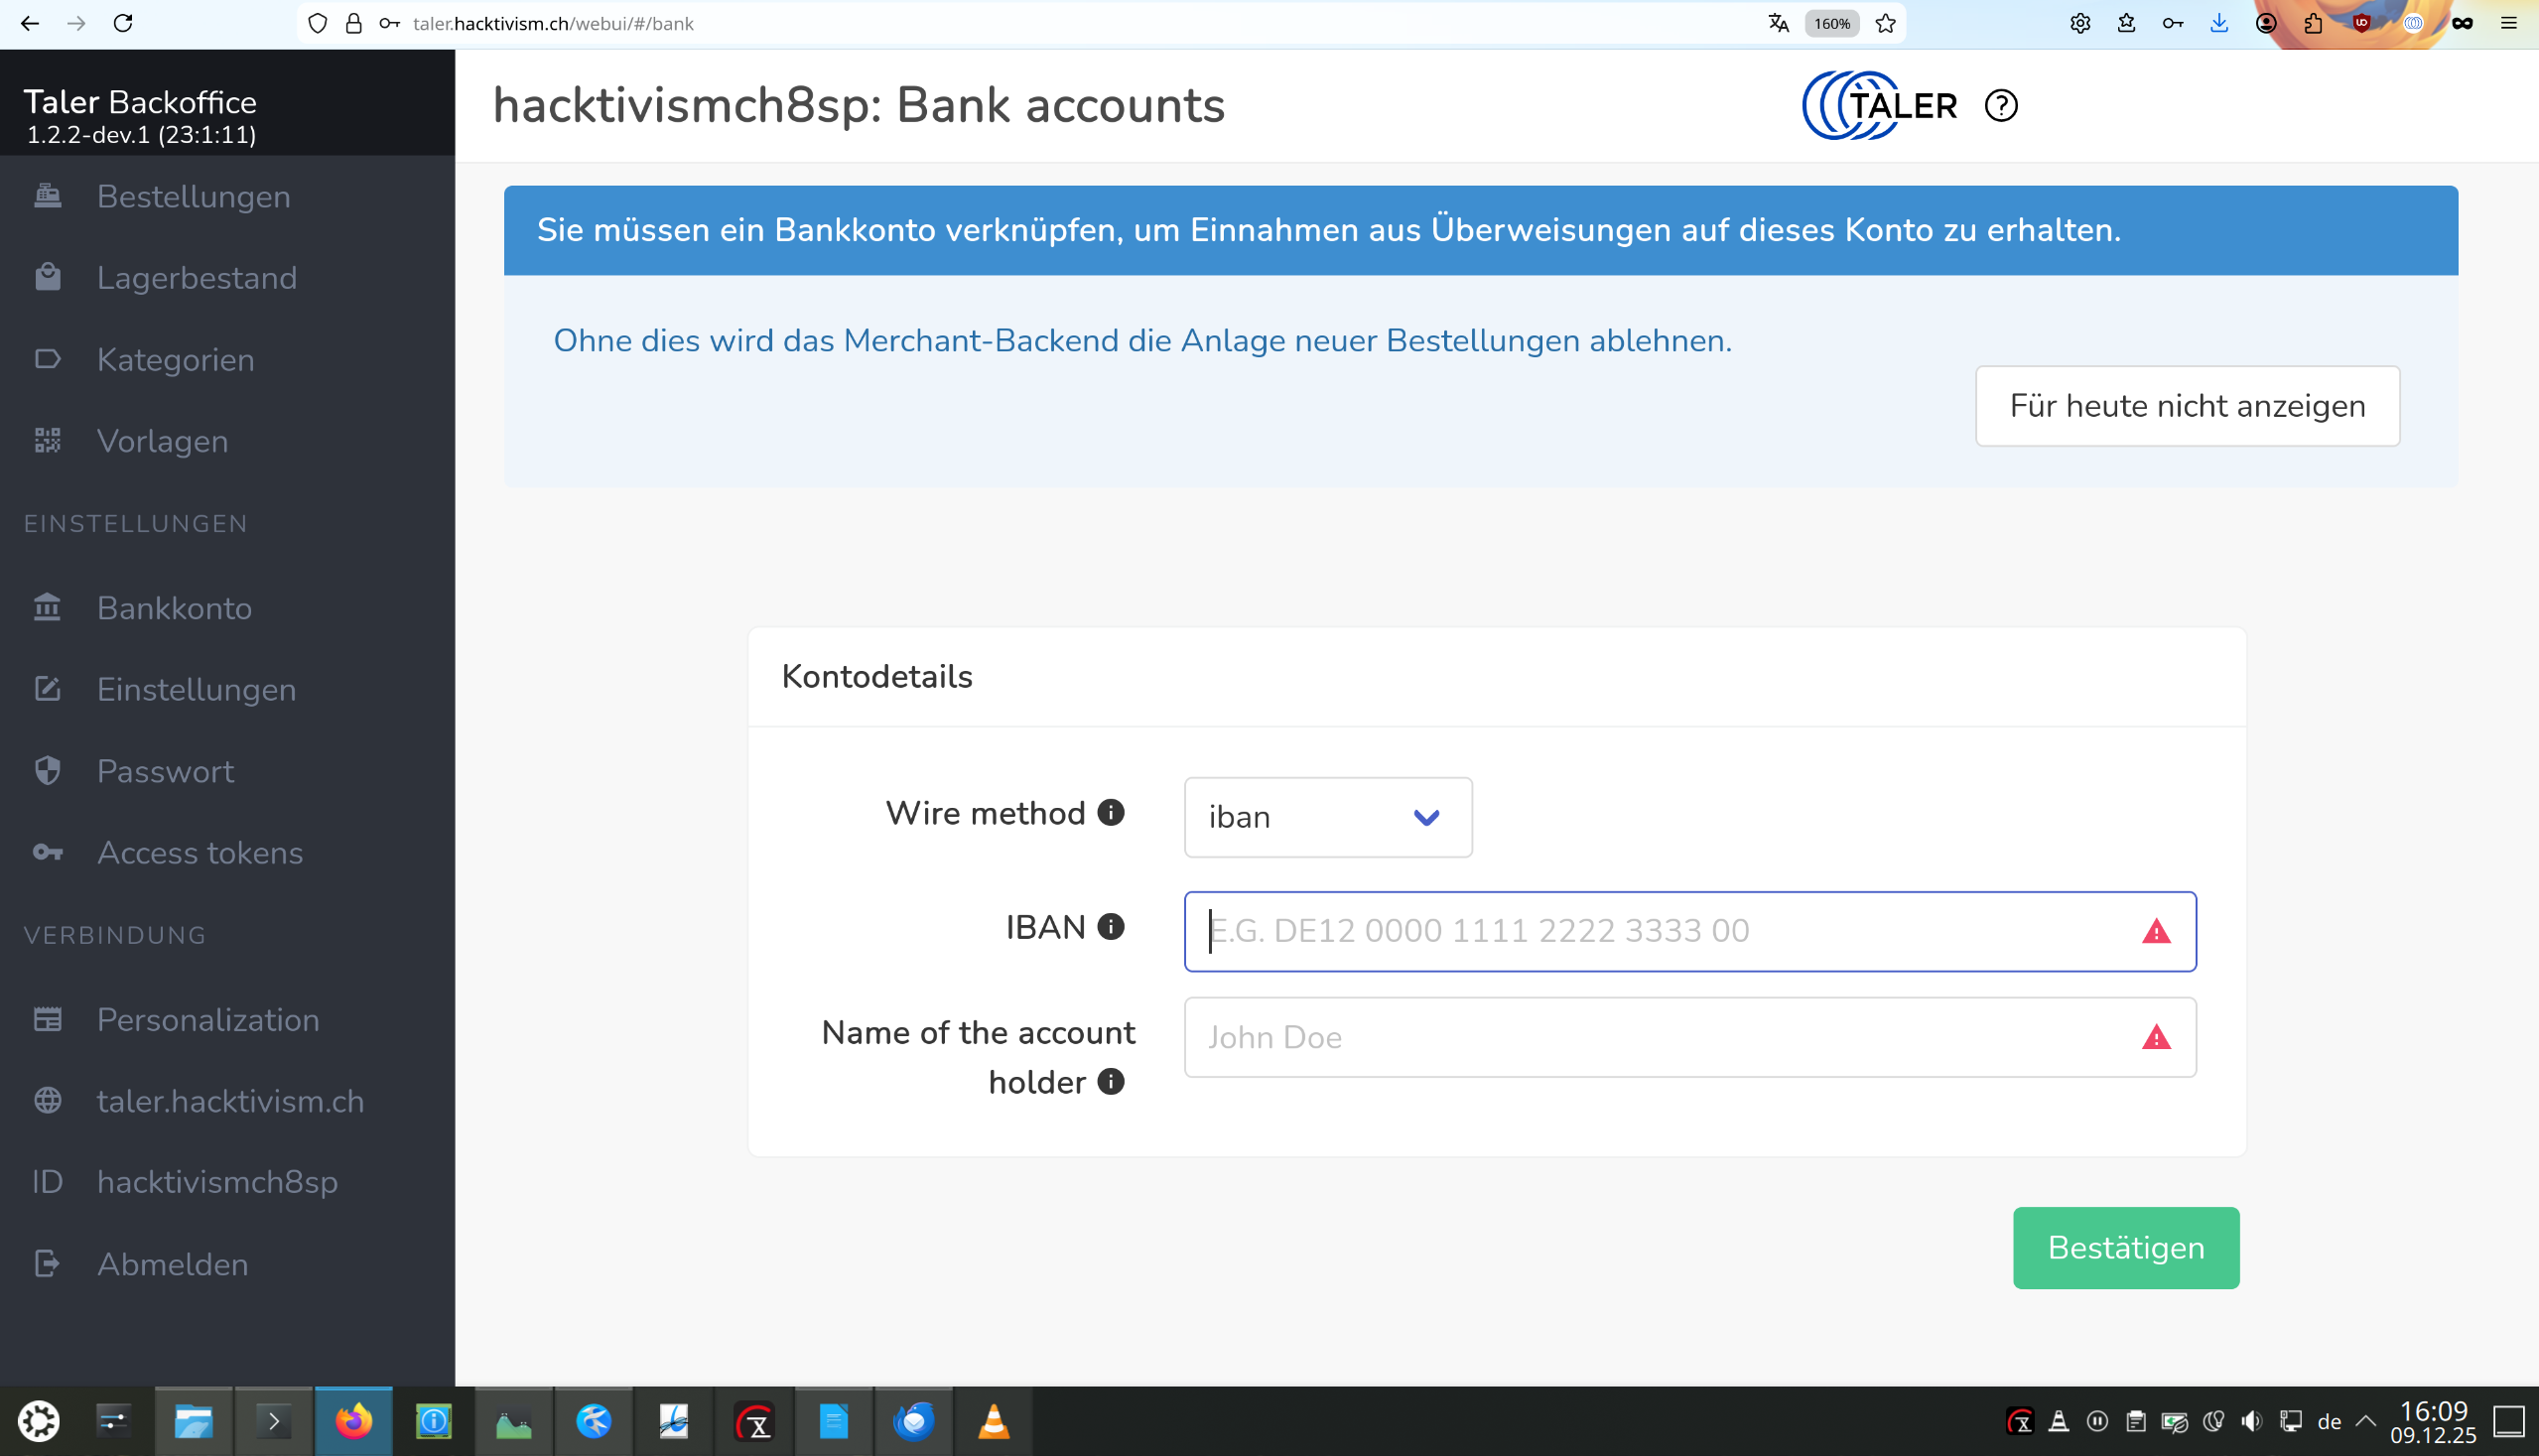Open VLC from the taskbar
Image resolution: width=2539 pixels, height=1456 pixels.
pyautogui.click(x=992, y=1421)
